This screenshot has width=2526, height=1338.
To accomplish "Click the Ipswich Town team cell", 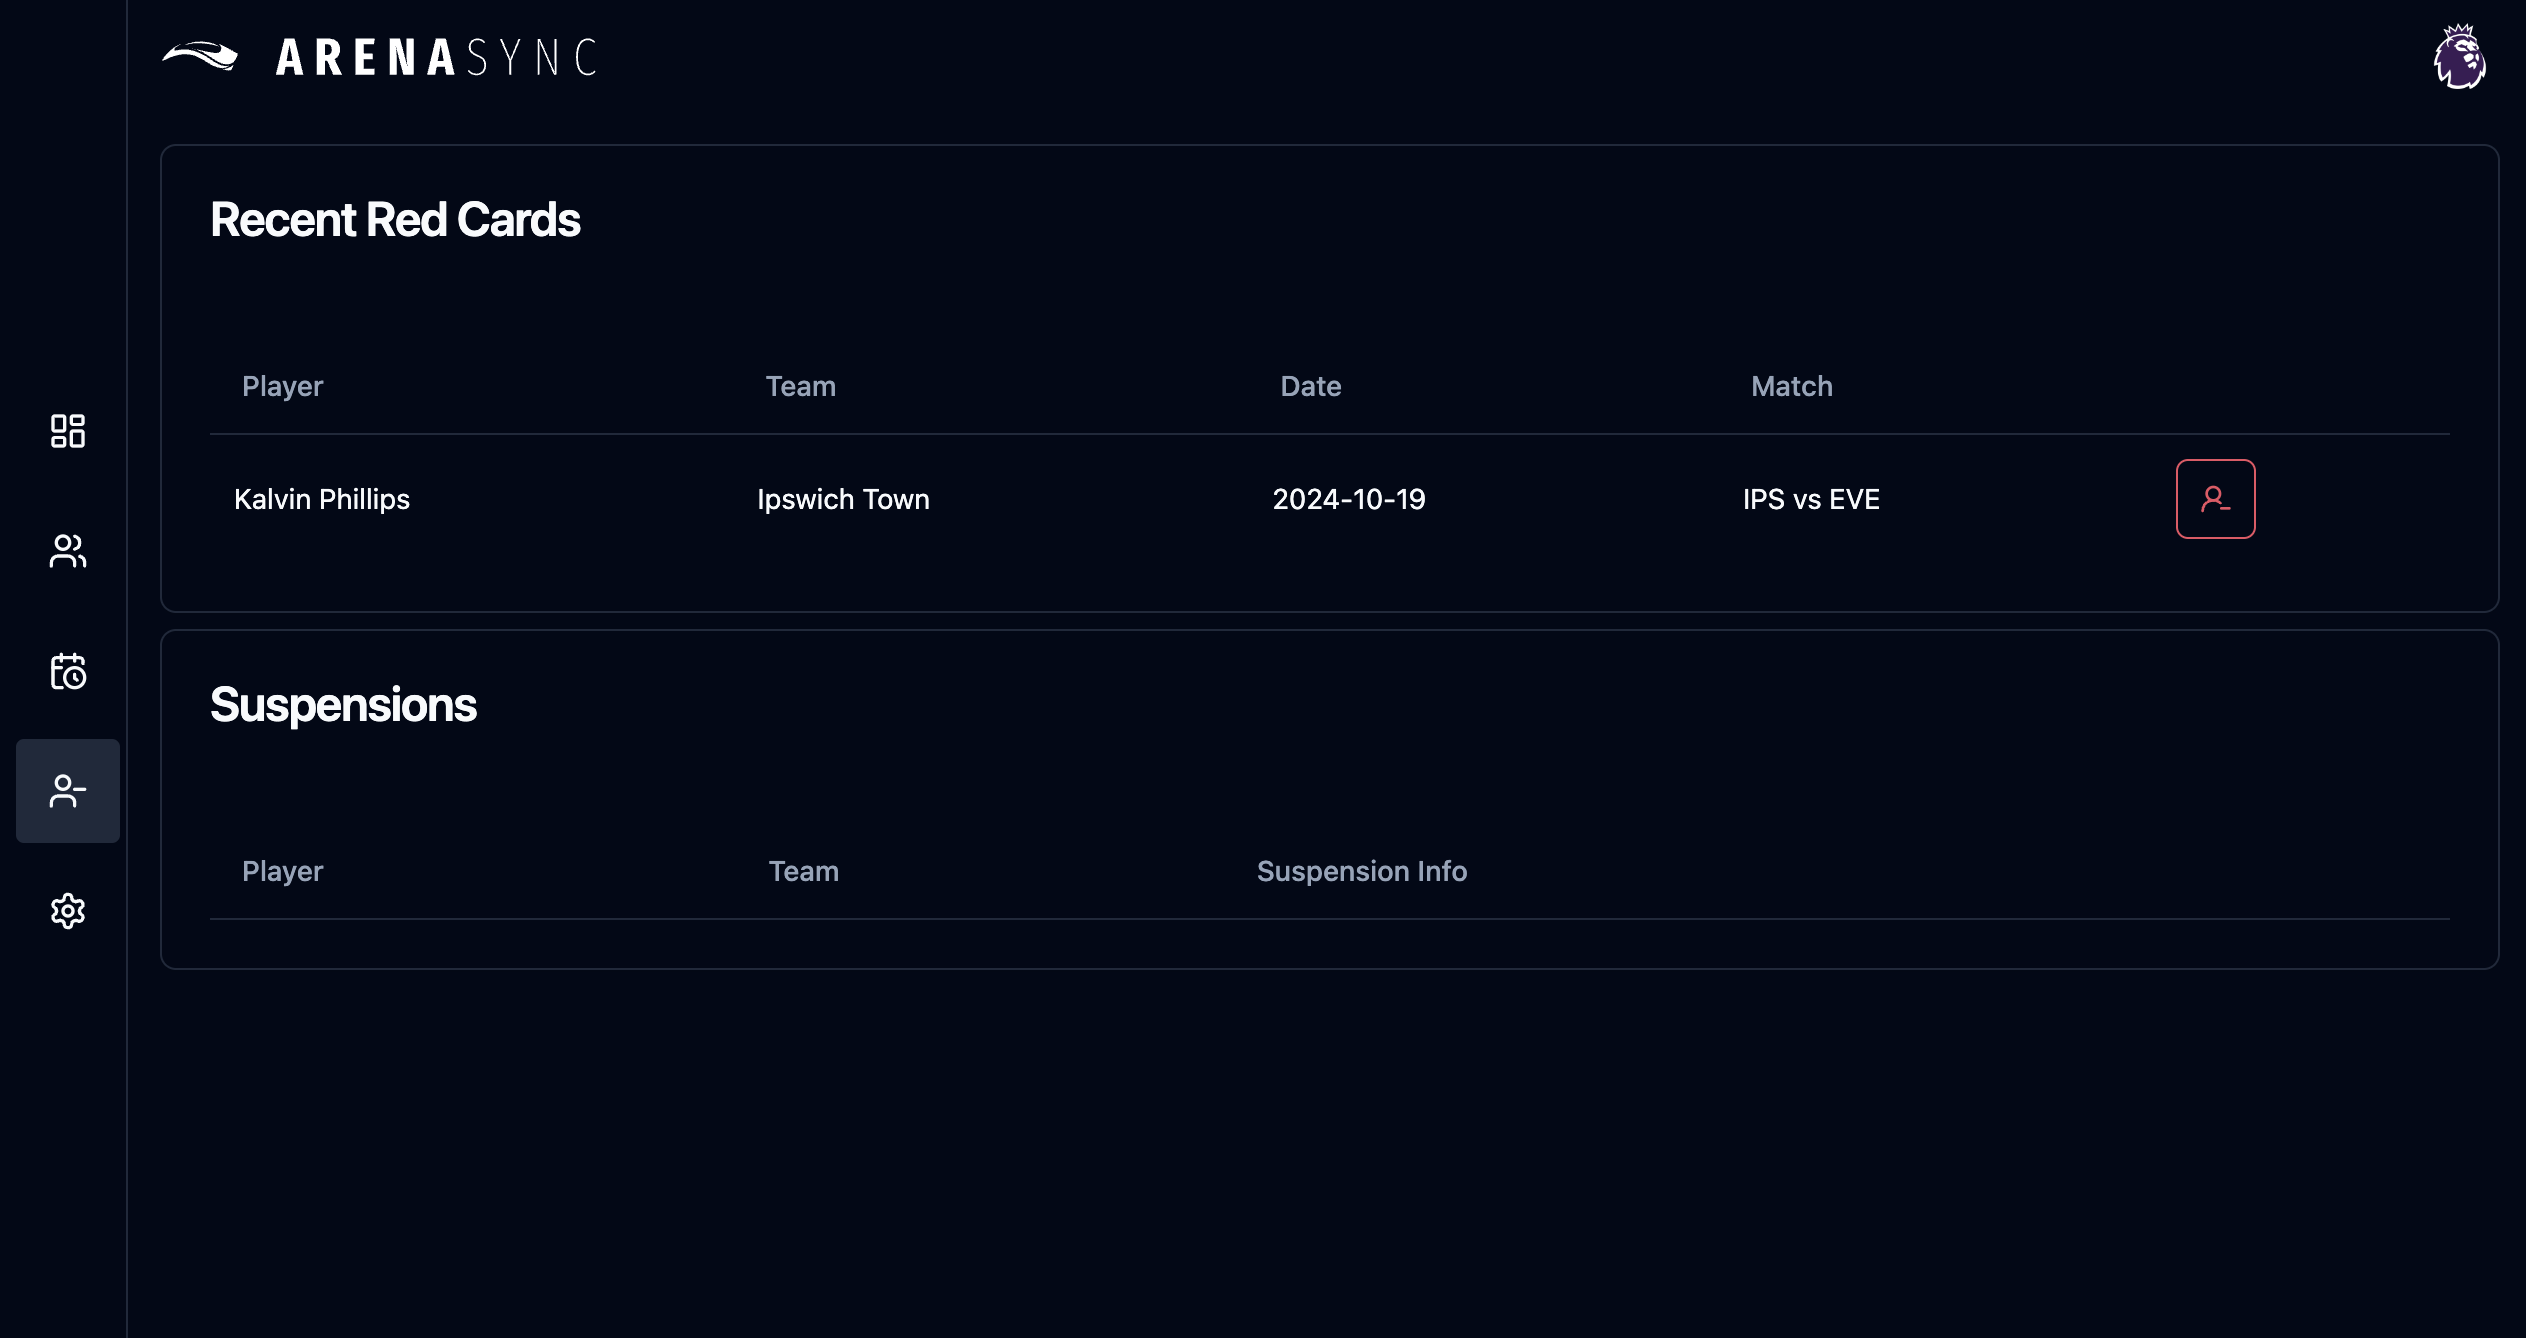I will click(x=843, y=499).
